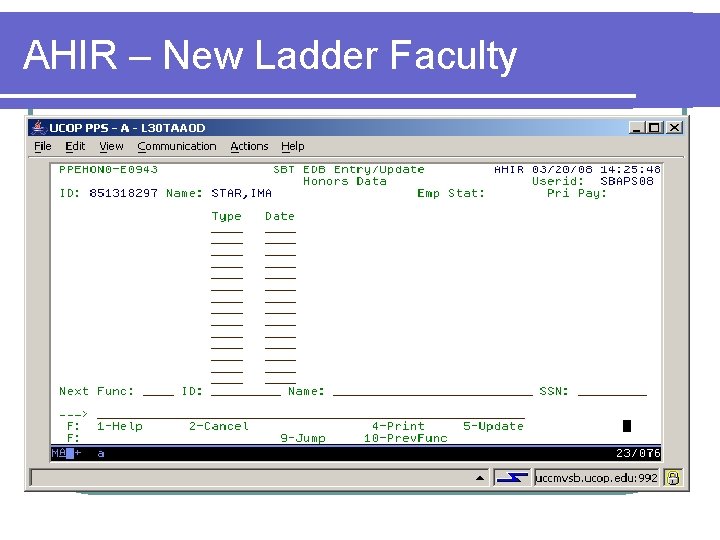
Task: Click the small up arrow in status bar
Action: pos(480,478)
